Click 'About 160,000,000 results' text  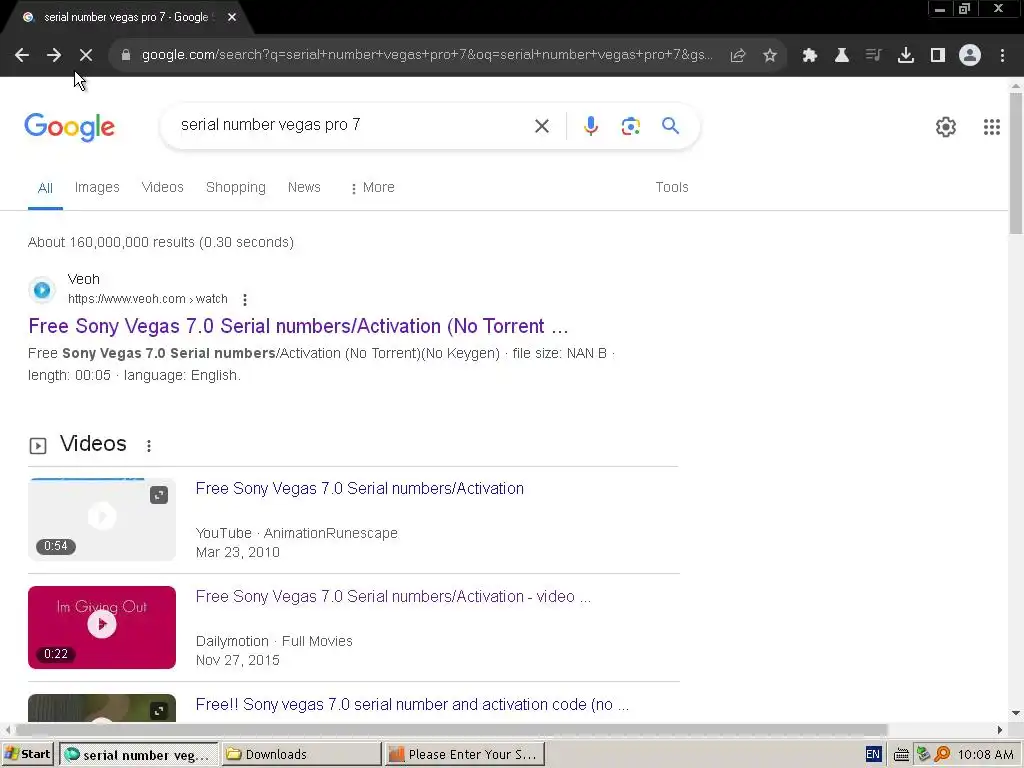point(111,242)
